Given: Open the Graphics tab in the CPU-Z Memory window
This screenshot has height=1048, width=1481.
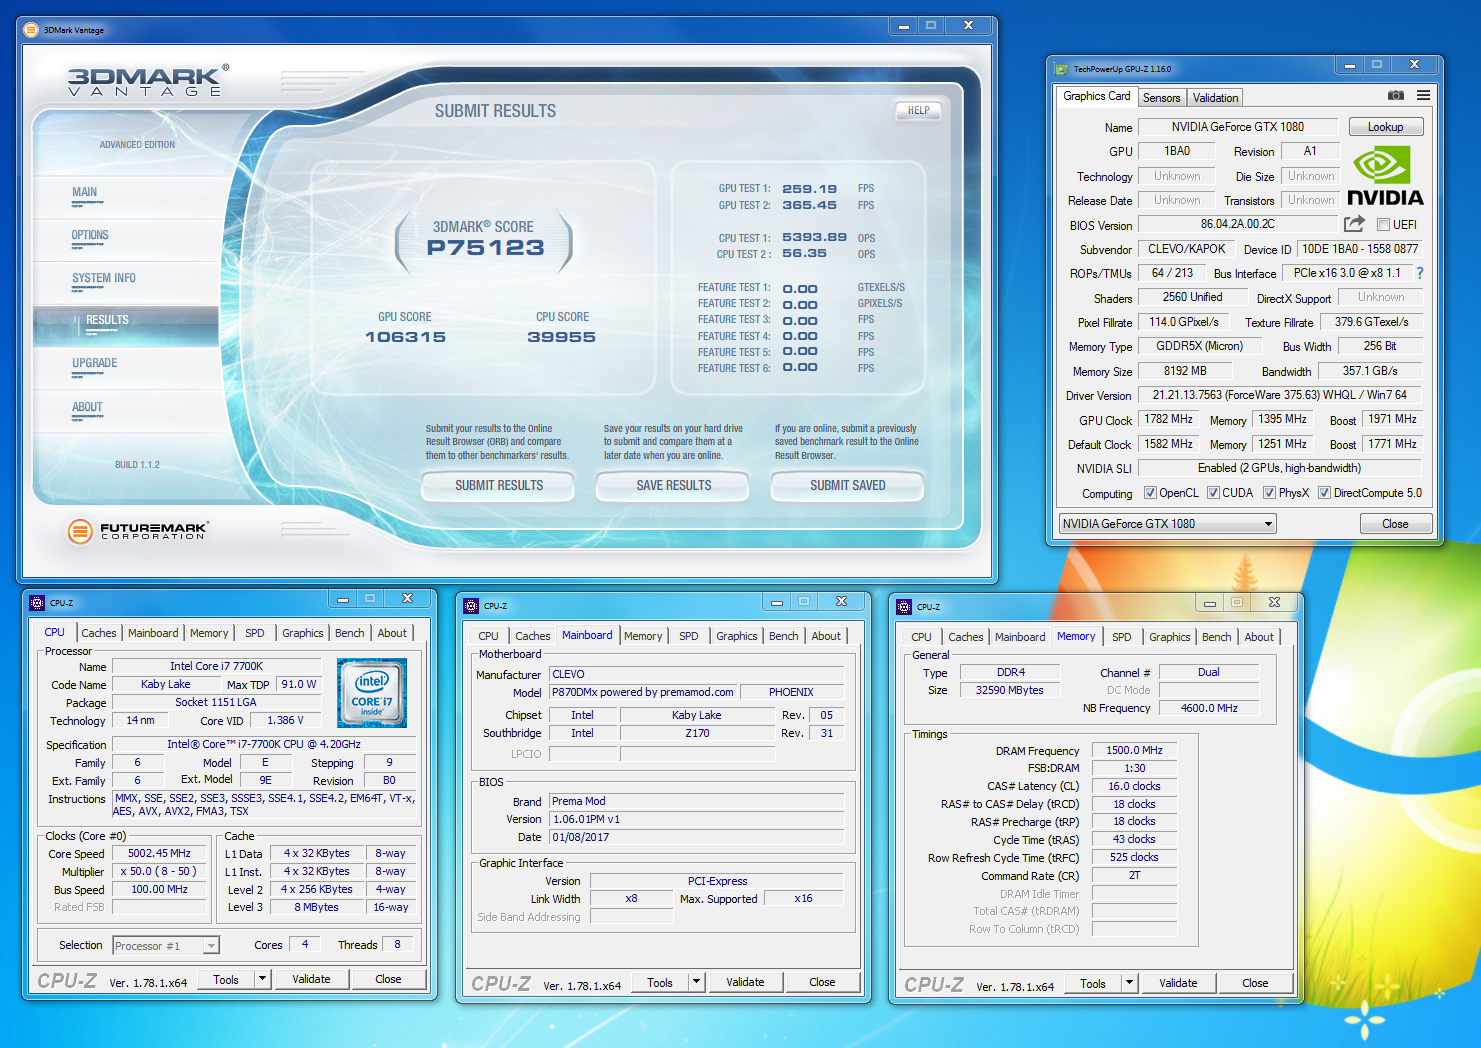Looking at the screenshot, I should 1169,637.
